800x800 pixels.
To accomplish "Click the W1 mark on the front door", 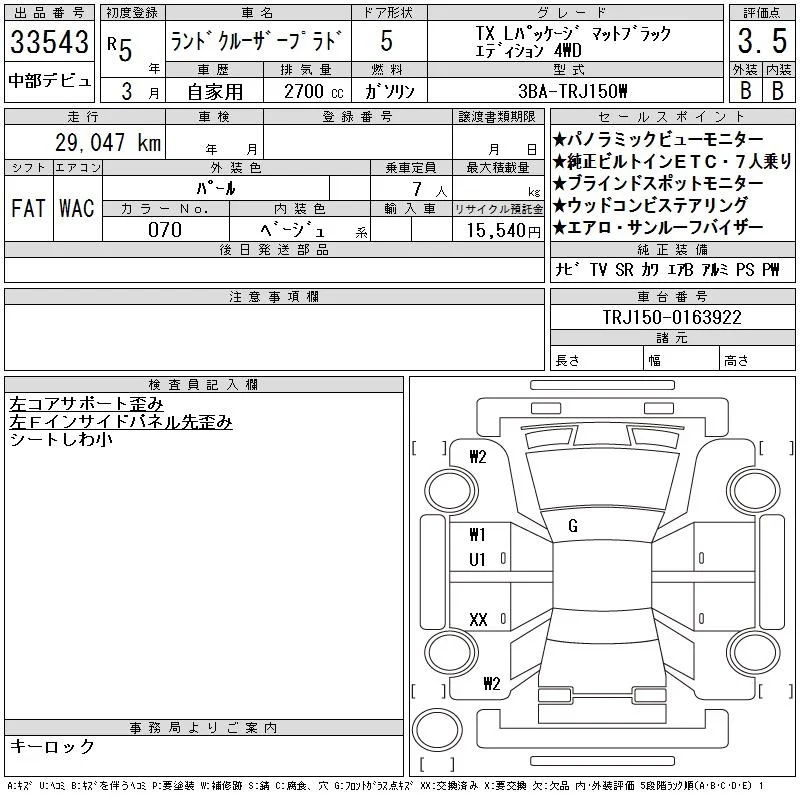I will pos(477,535).
